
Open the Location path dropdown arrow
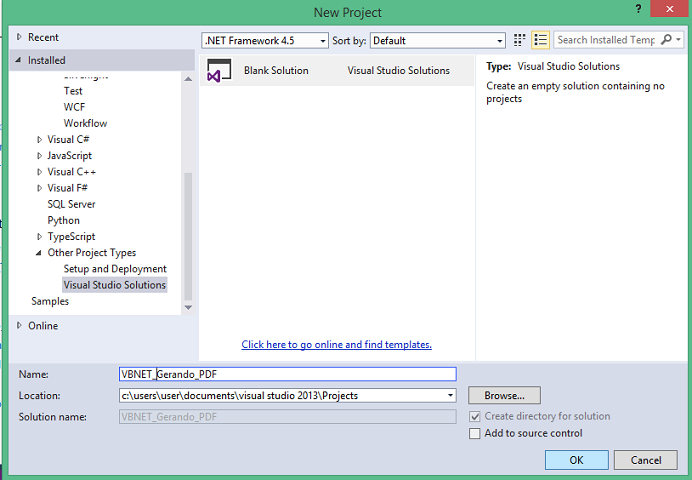pyautogui.click(x=450, y=395)
